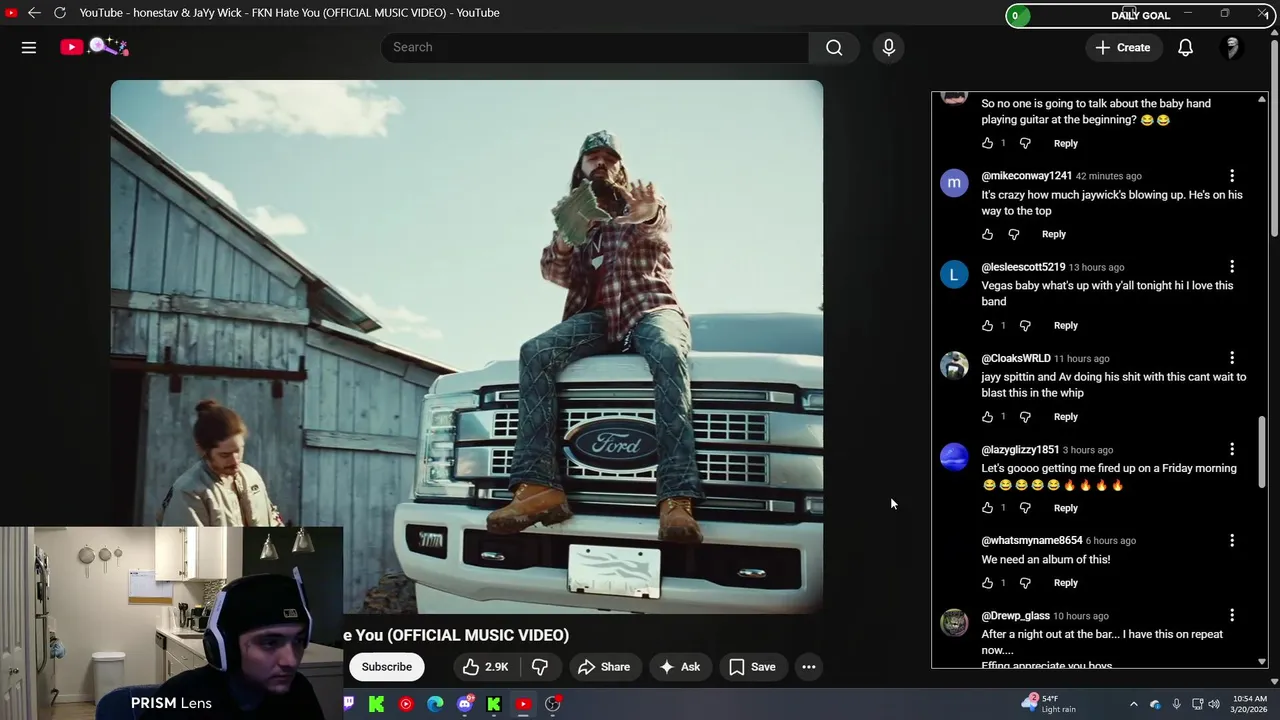Dislike @lesleescott5219's comment
The image size is (1280, 720).
pyautogui.click(x=1025, y=325)
